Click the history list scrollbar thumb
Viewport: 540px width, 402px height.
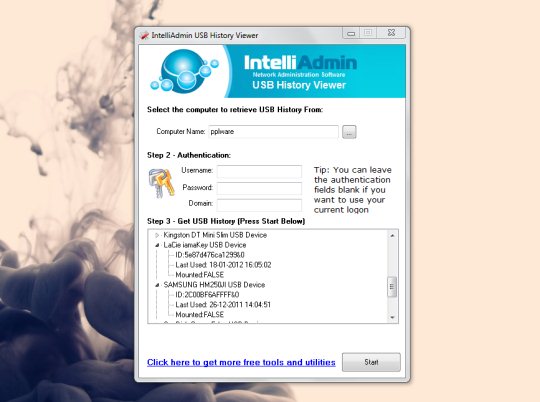392,287
